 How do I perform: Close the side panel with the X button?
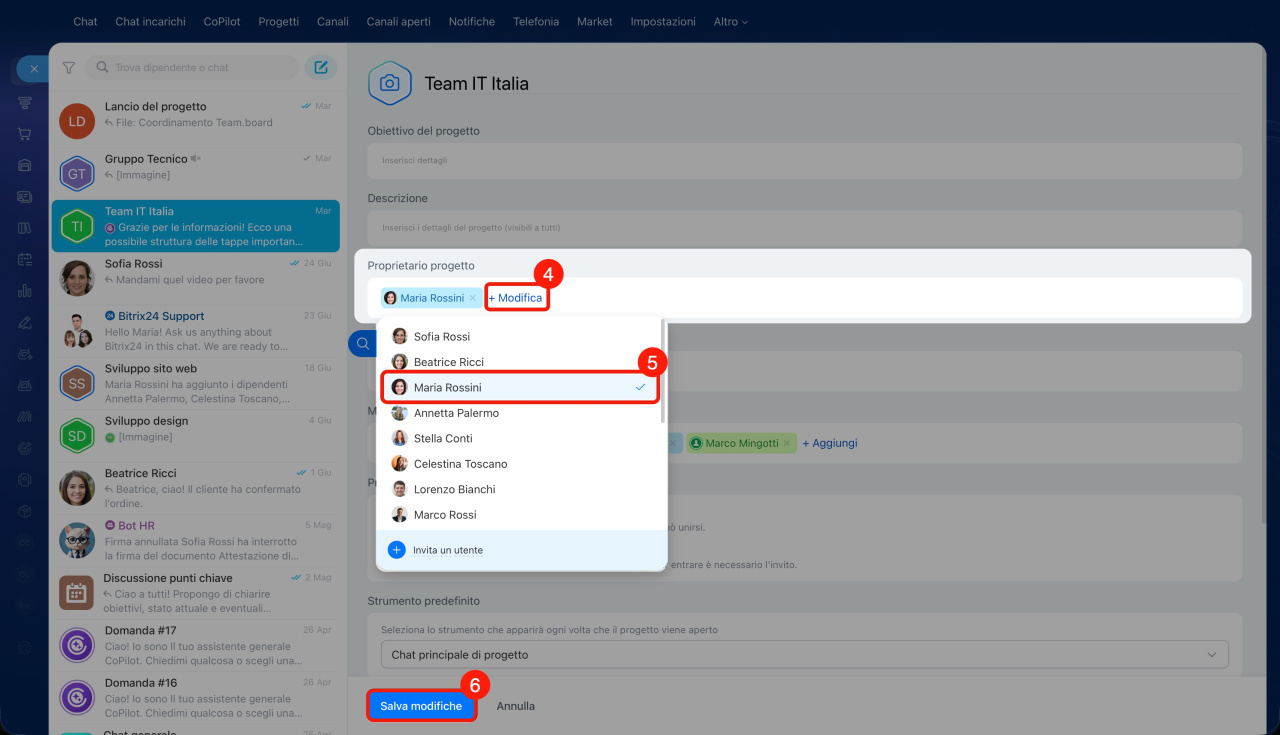34,69
